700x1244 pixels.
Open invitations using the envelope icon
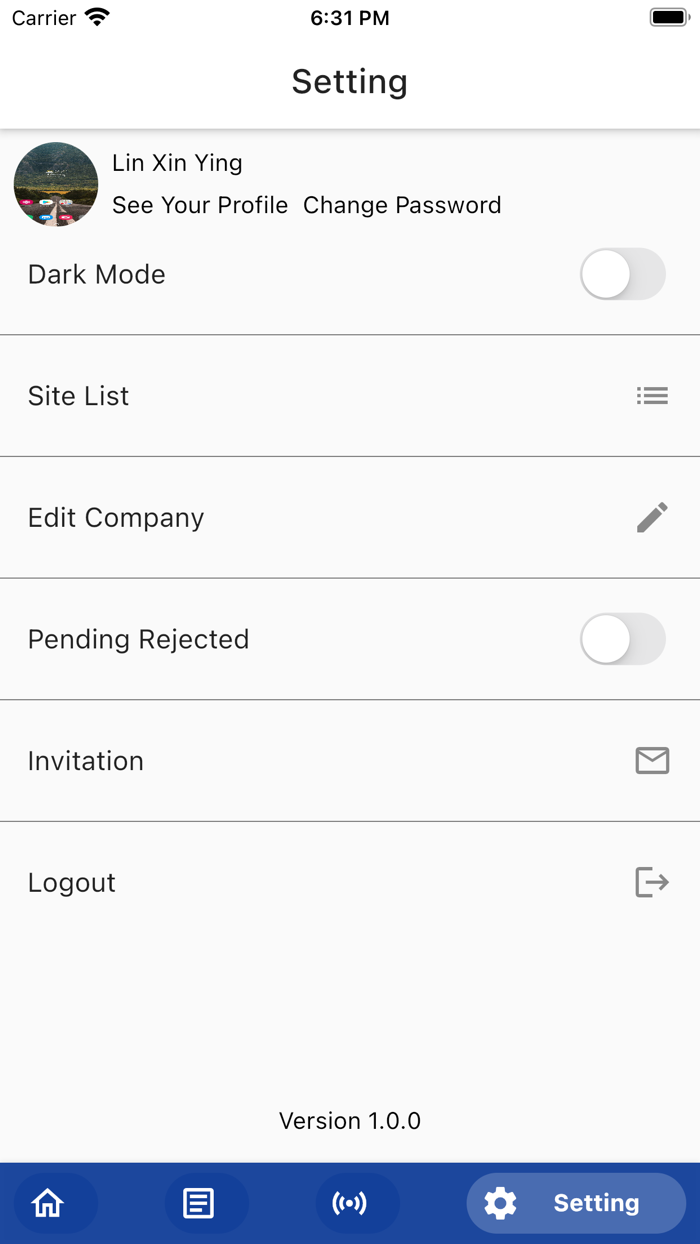click(652, 761)
